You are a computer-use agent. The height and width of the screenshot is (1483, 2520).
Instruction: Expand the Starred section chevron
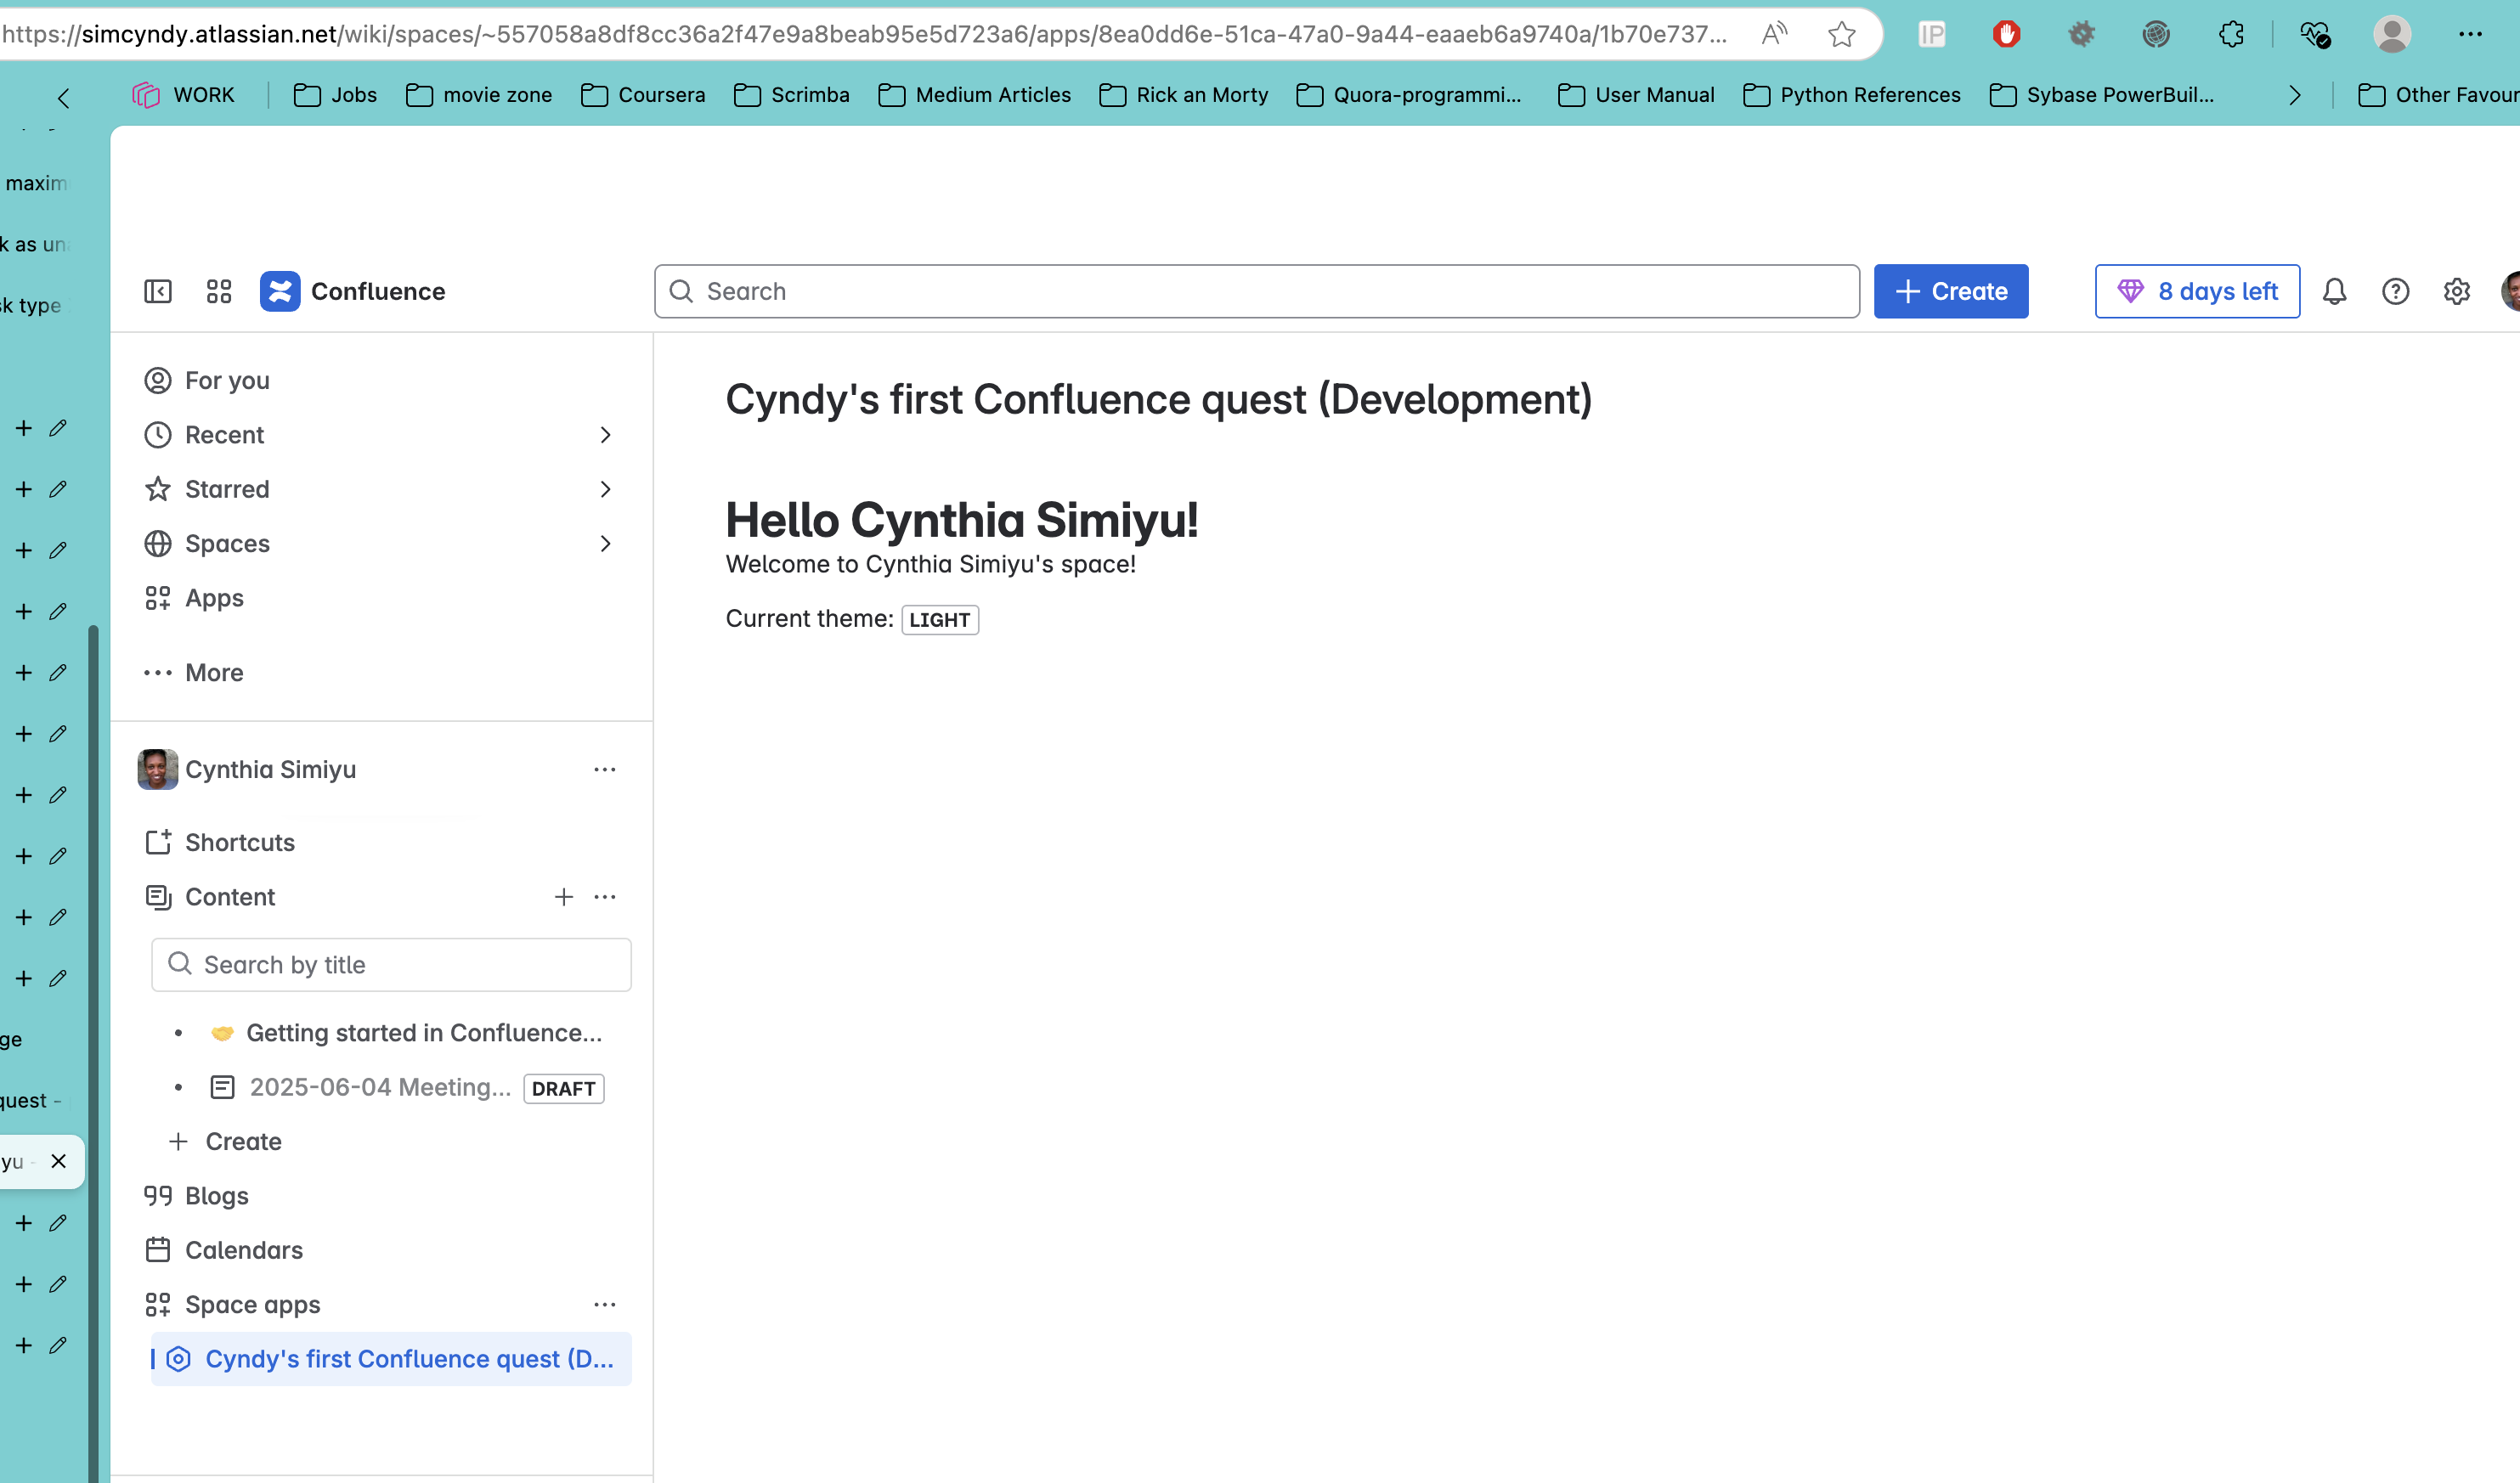pos(605,489)
